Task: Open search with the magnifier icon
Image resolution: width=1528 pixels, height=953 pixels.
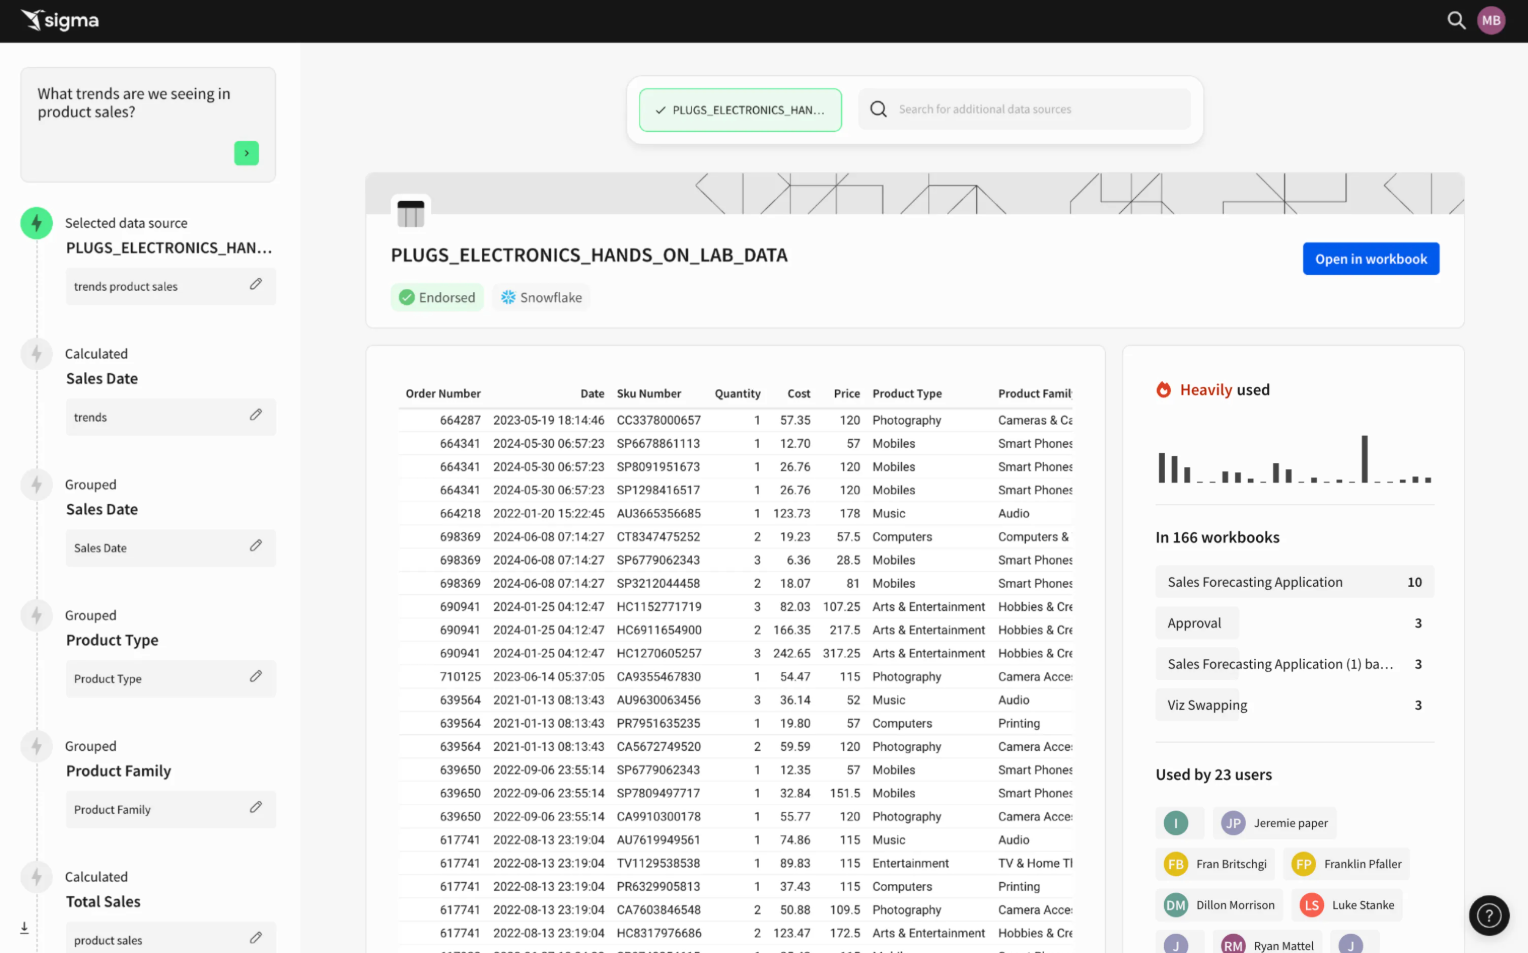Action: (1456, 20)
